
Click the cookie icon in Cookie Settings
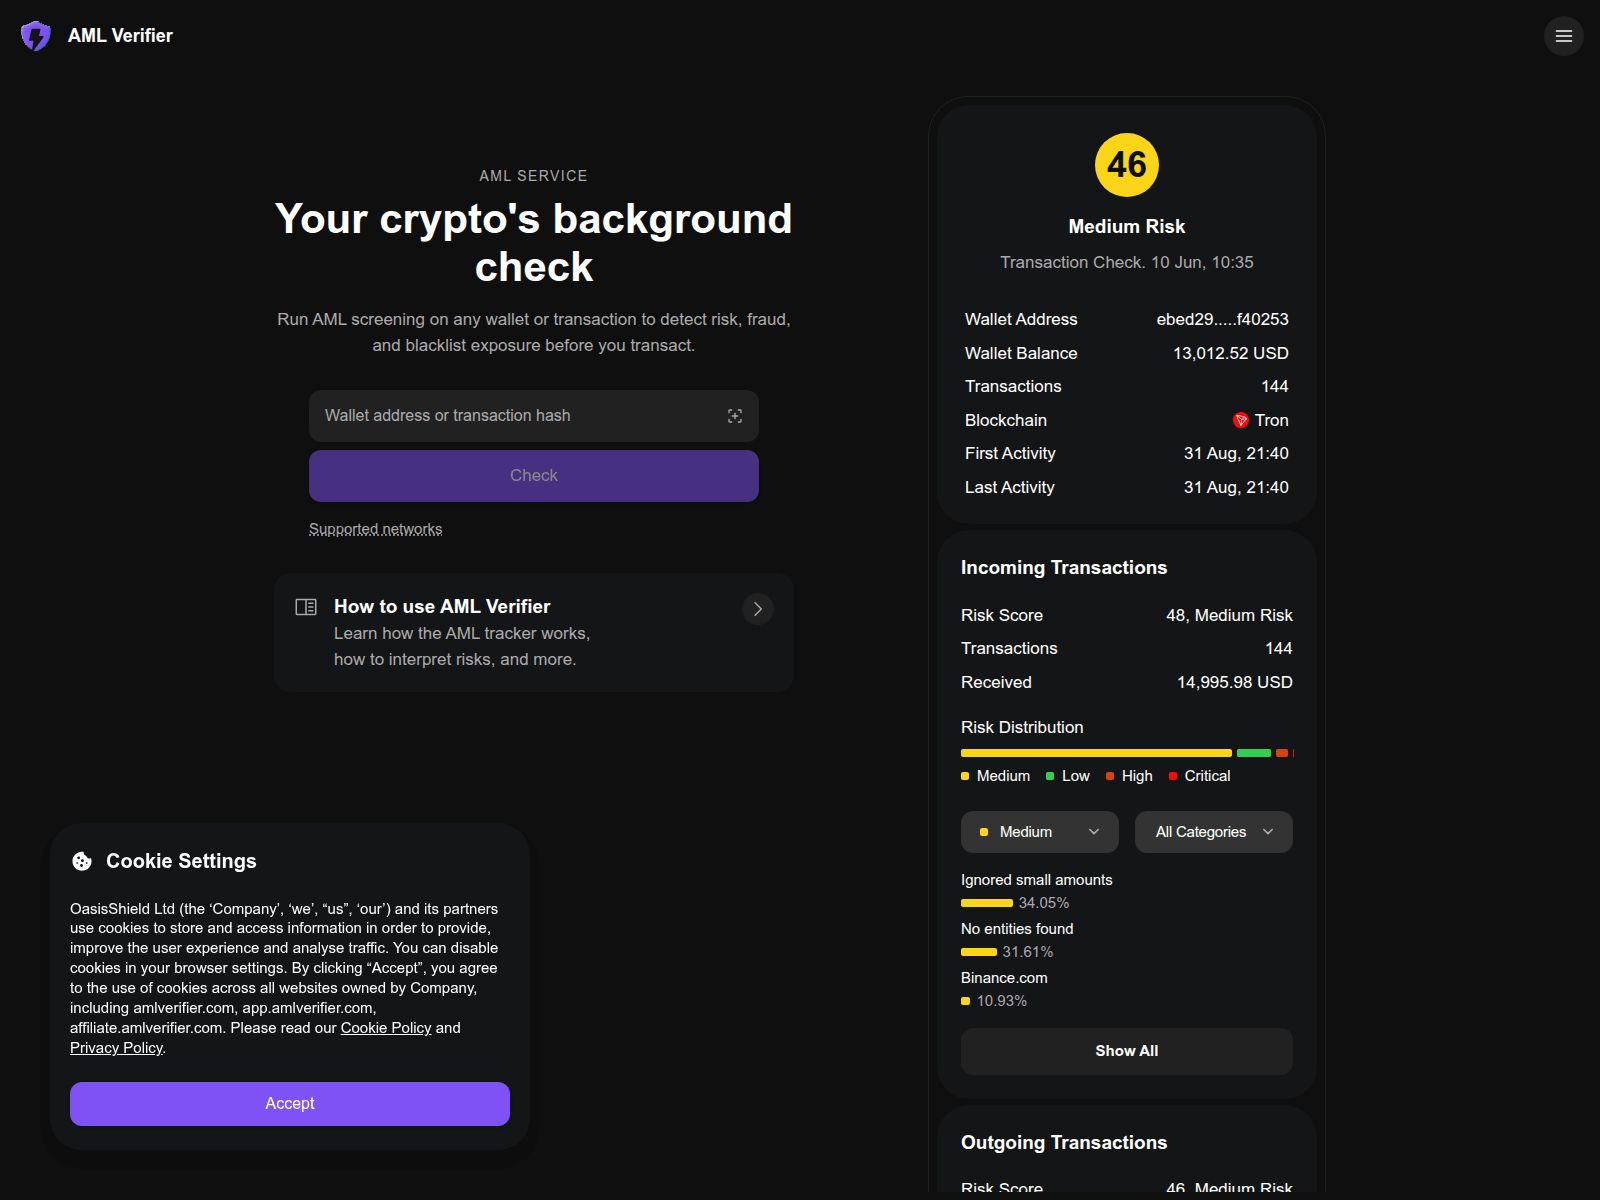coord(81,861)
